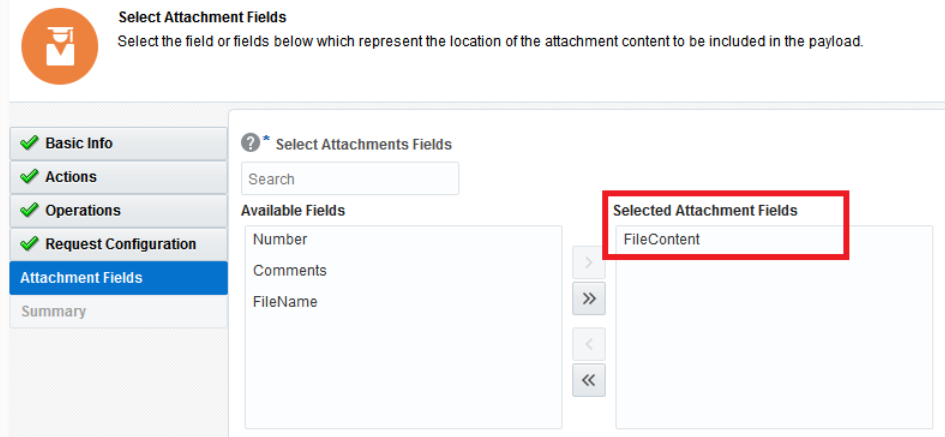Screen dimensions: 945x437
Task: Click the move selected right arrow
Action: pos(588,264)
